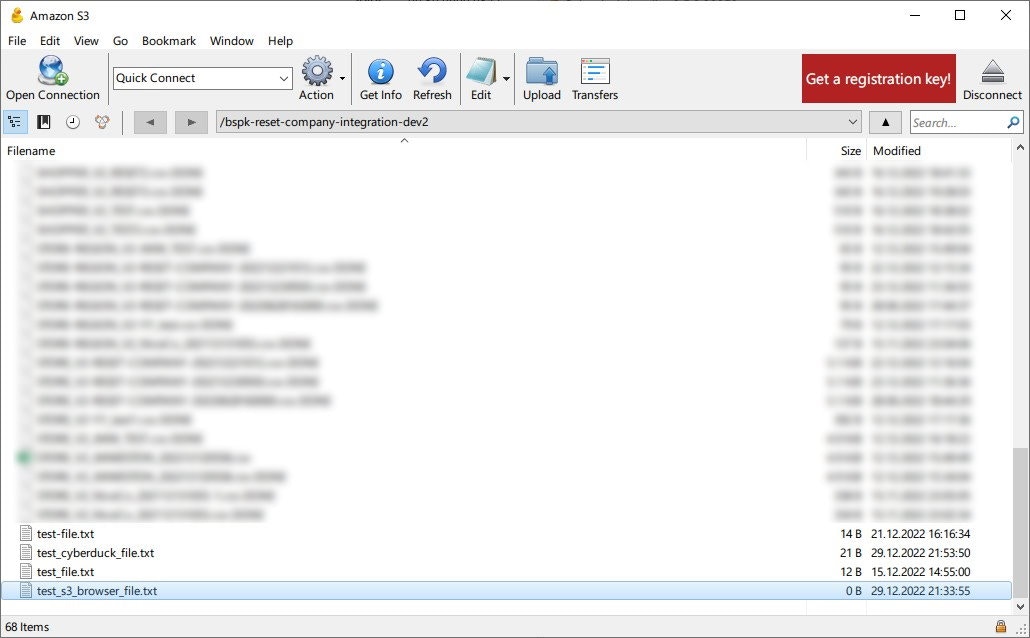
Task: Click the search magnifier icon
Action: (x=1013, y=122)
